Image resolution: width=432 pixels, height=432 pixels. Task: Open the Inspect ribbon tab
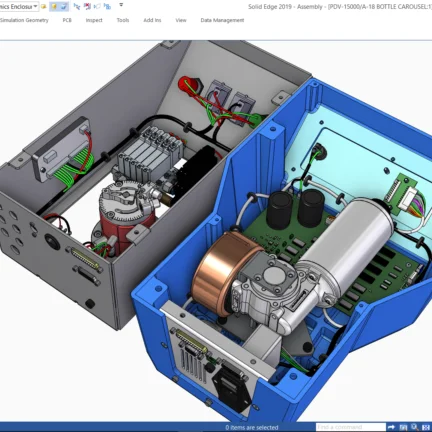pos(94,20)
